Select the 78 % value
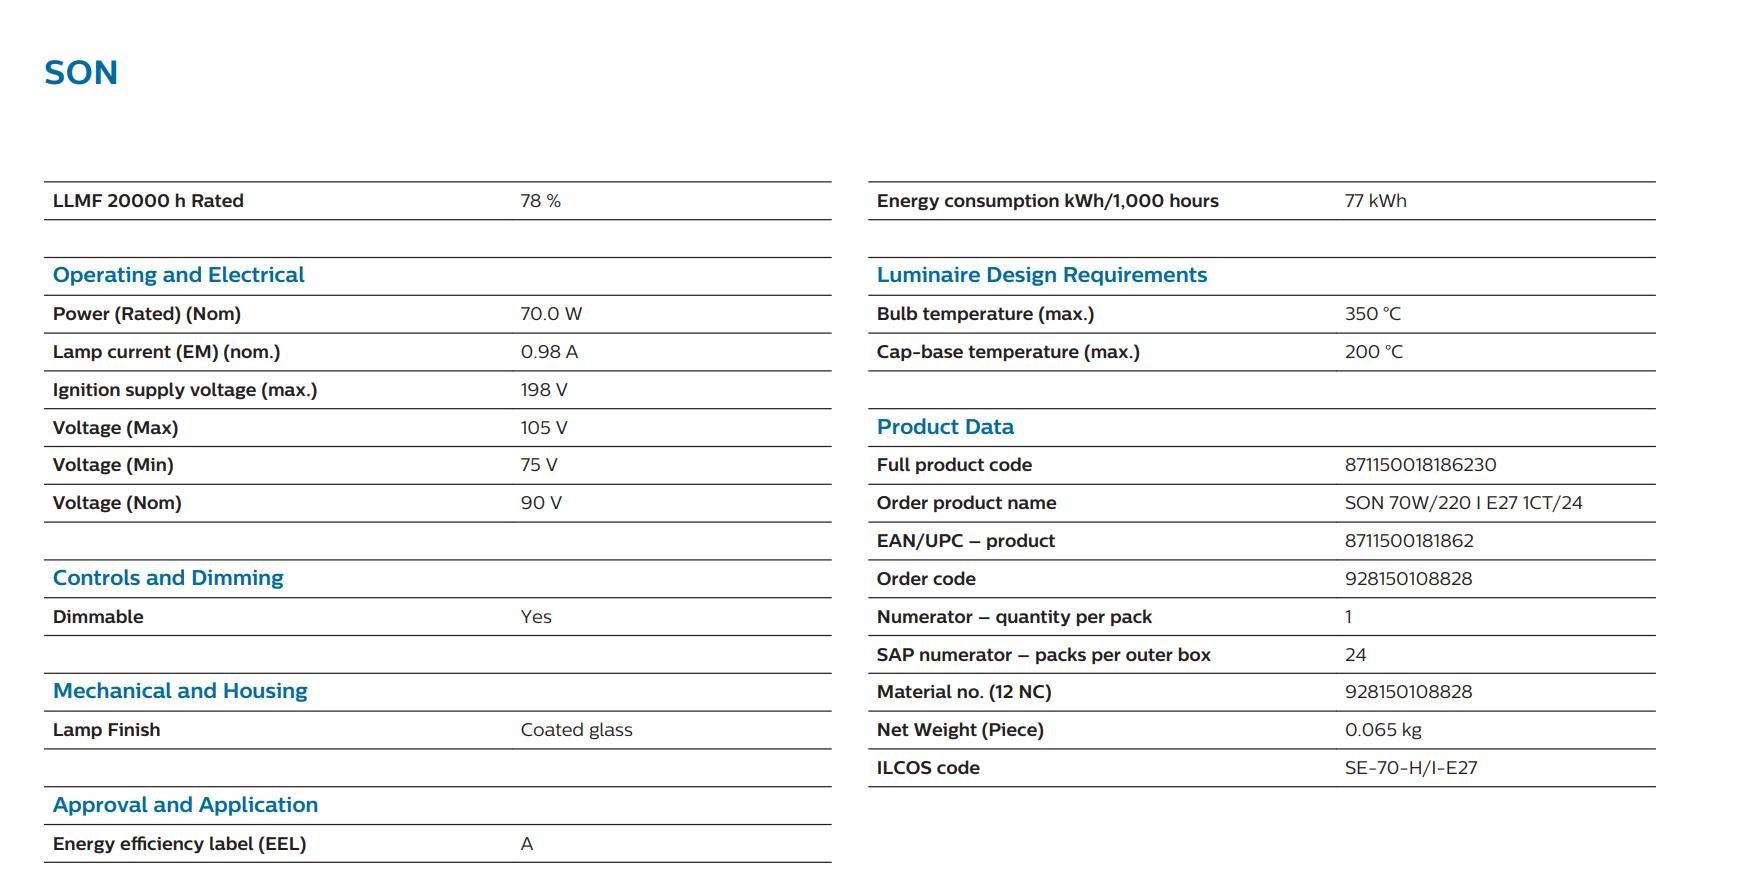This screenshot has height=869, width=1745. click(x=540, y=201)
